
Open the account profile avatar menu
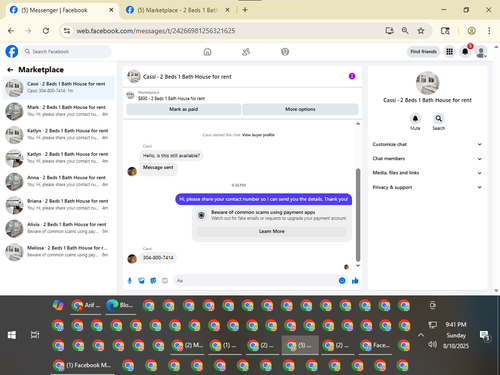(481, 52)
